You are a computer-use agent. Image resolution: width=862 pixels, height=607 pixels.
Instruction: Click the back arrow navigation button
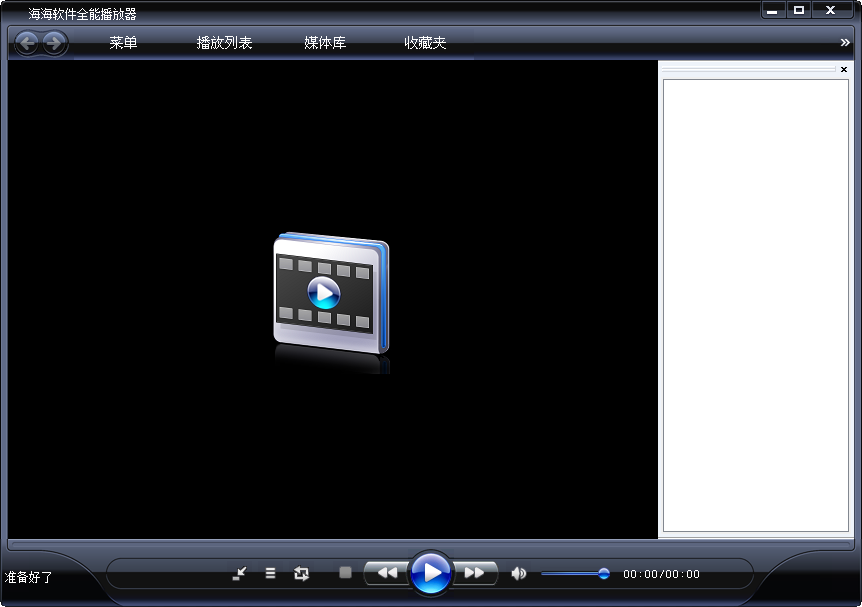27,43
